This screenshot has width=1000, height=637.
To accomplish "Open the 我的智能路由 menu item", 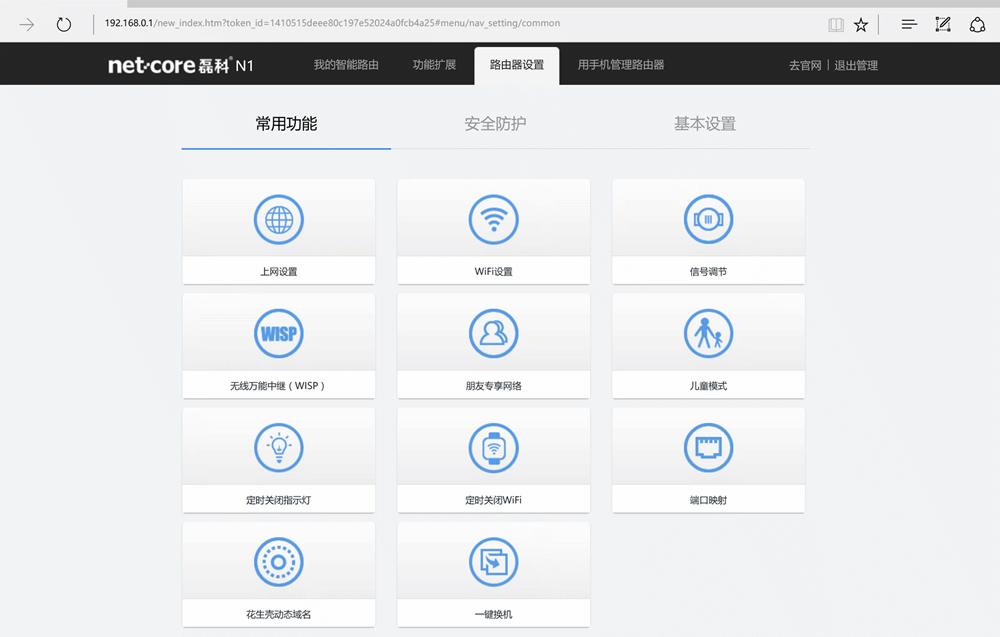I will [351, 63].
